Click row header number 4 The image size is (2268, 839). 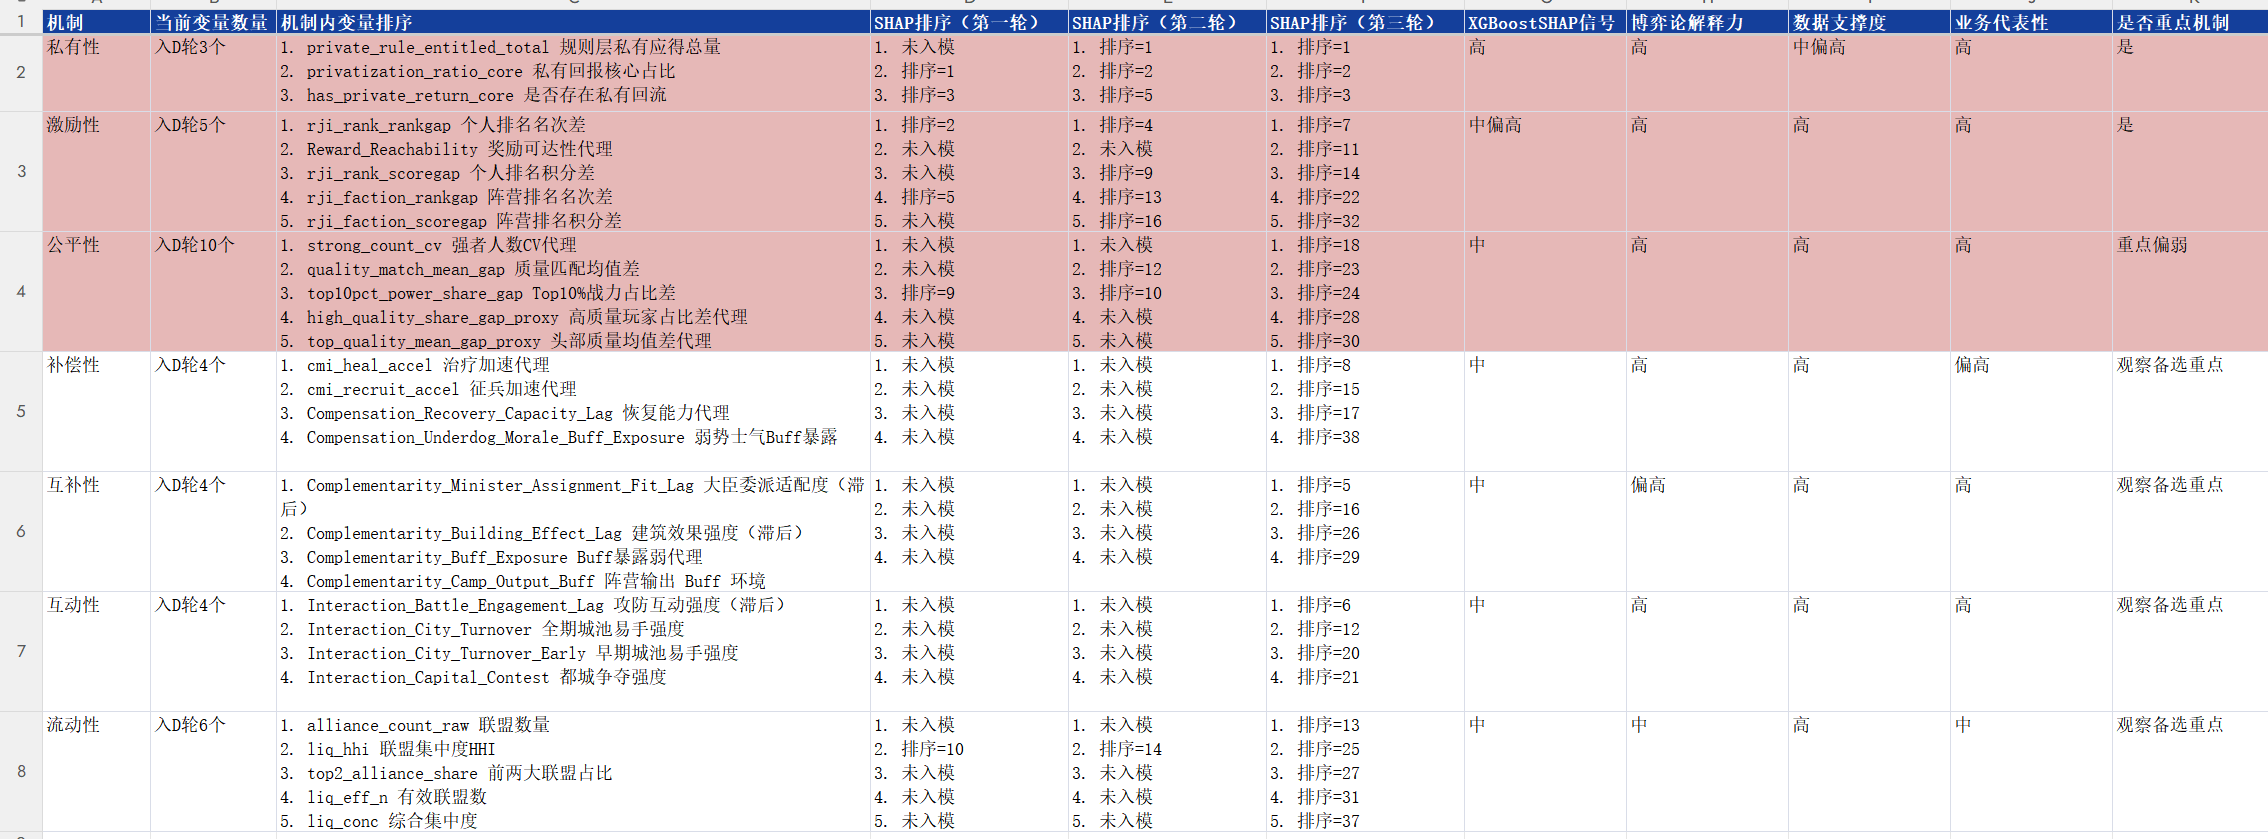click(x=21, y=291)
